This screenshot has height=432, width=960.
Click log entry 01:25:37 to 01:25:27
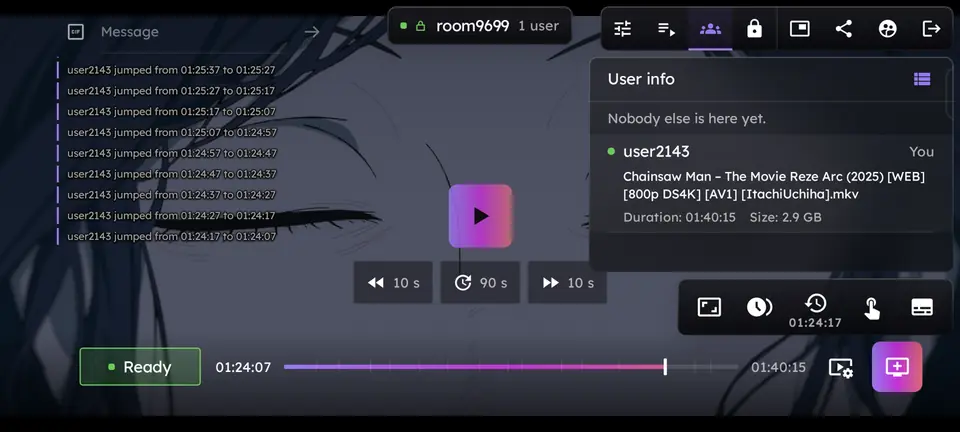[171, 70]
